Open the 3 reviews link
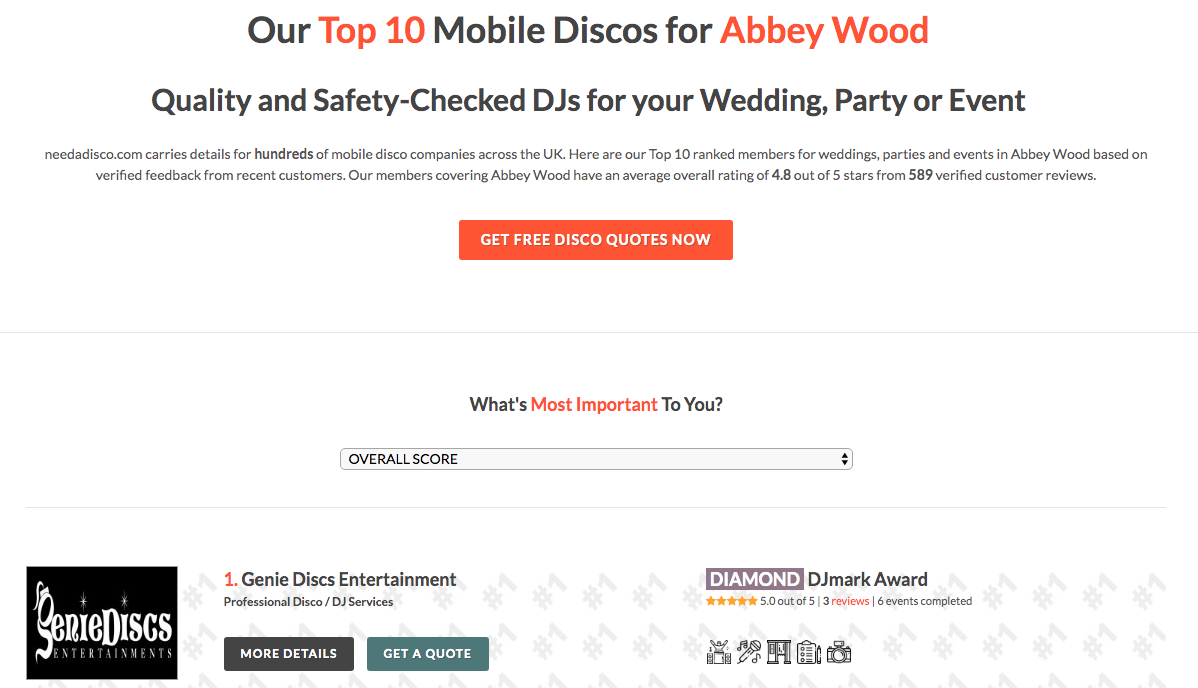Viewport: 1198px width, 688px height. pyautogui.click(x=846, y=601)
